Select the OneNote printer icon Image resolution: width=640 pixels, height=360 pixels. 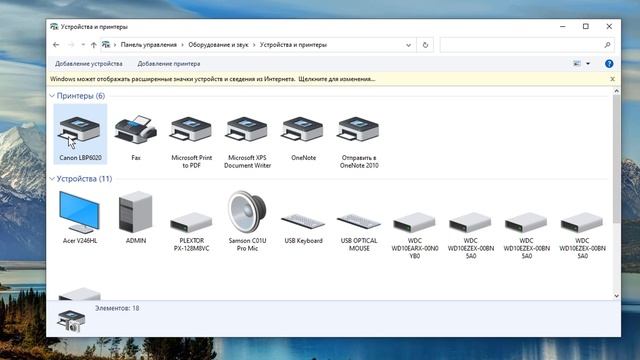(303, 129)
